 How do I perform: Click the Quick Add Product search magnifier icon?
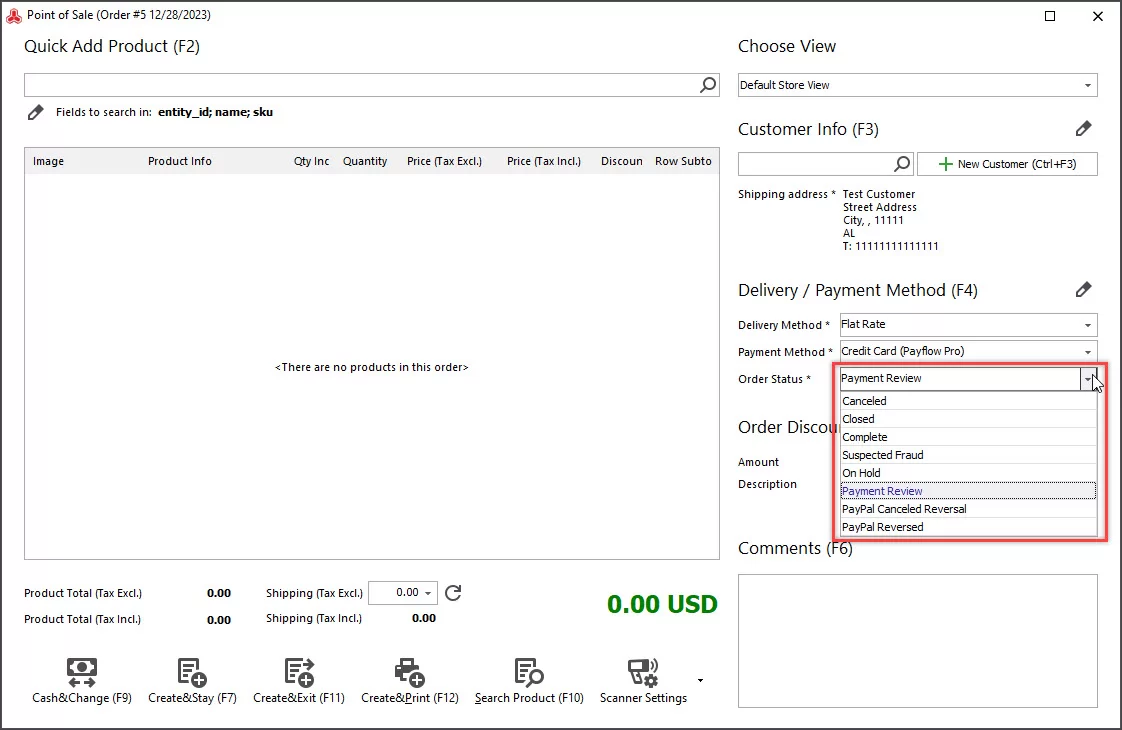708,85
